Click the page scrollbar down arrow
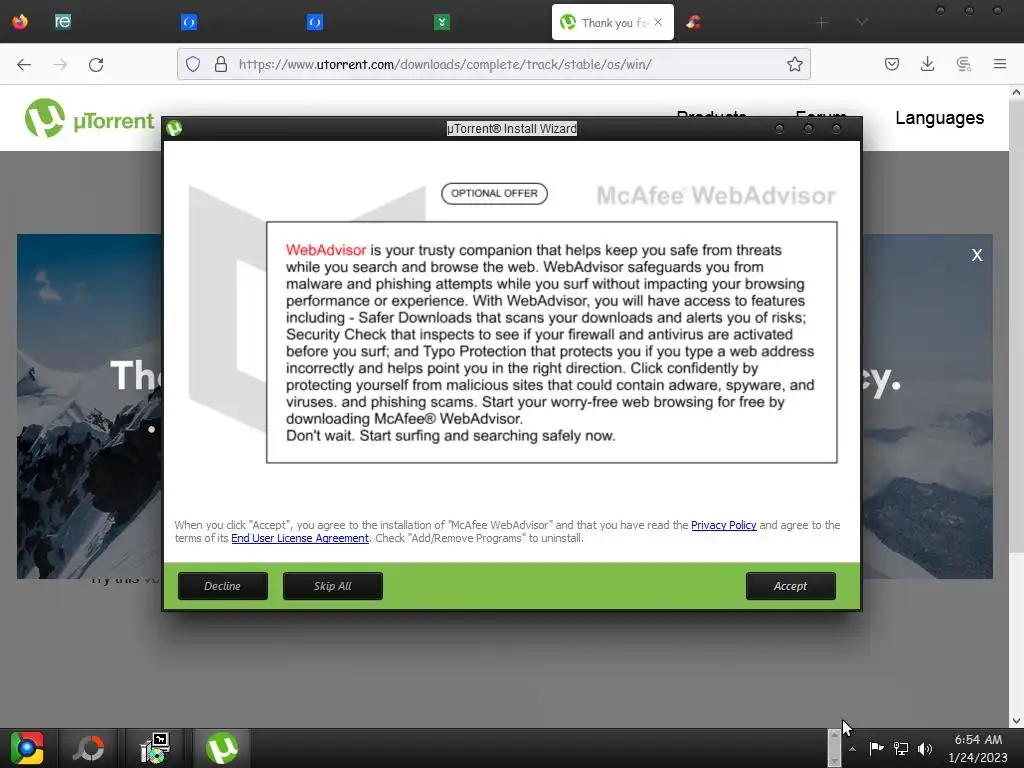Viewport: 1024px width, 768px height. click(x=1016, y=721)
